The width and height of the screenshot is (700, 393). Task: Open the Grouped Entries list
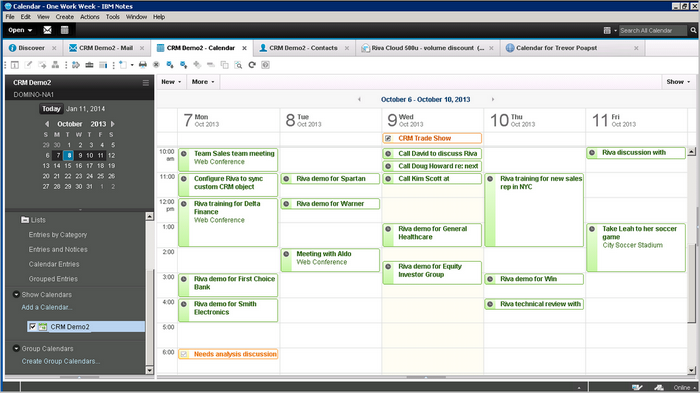click(53, 279)
